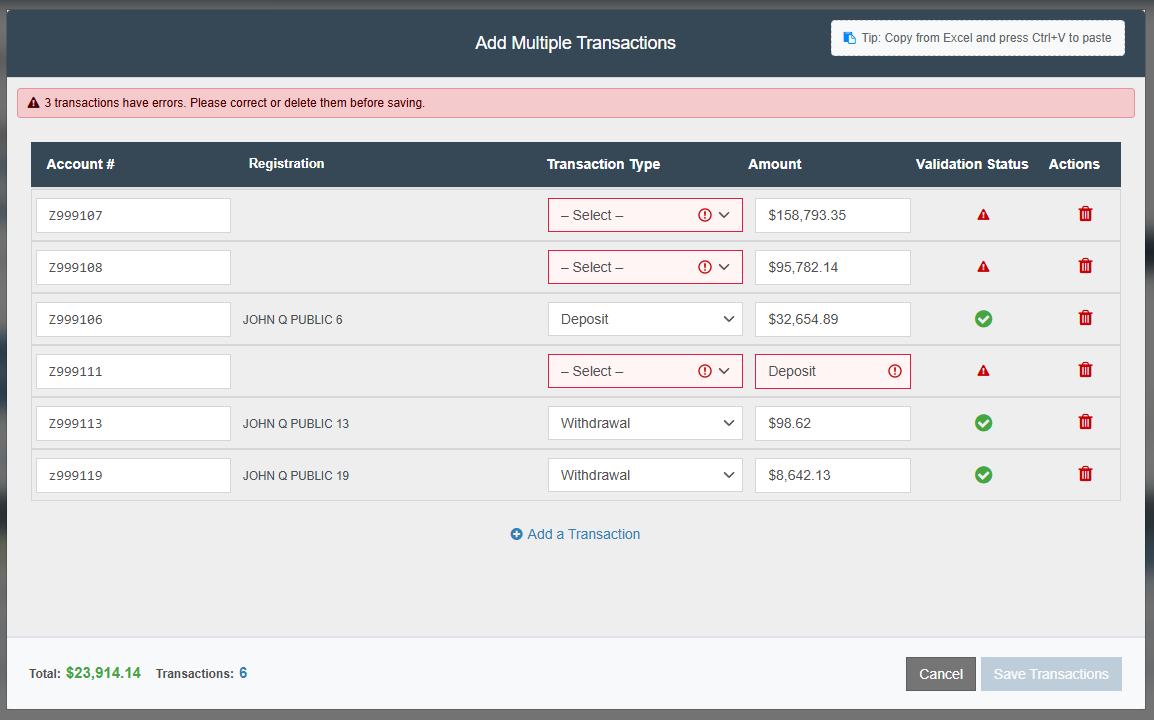Delete the Z999108 transaction row
The height and width of the screenshot is (720, 1154).
(x=1085, y=266)
